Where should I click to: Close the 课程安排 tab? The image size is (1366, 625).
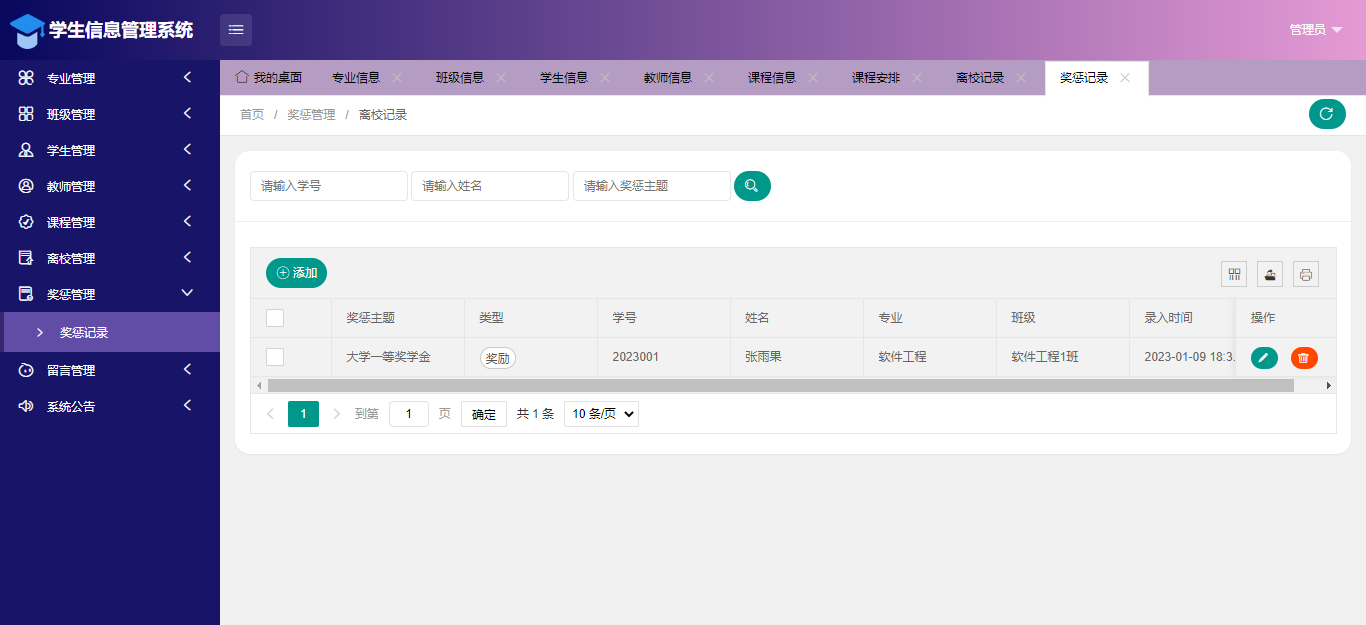click(x=917, y=78)
